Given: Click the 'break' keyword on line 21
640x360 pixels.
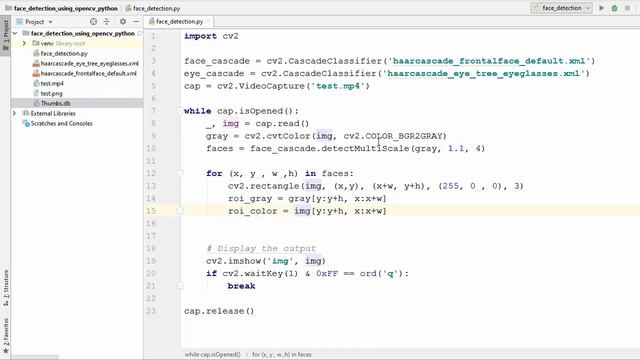Looking at the screenshot, I should click(x=241, y=286).
